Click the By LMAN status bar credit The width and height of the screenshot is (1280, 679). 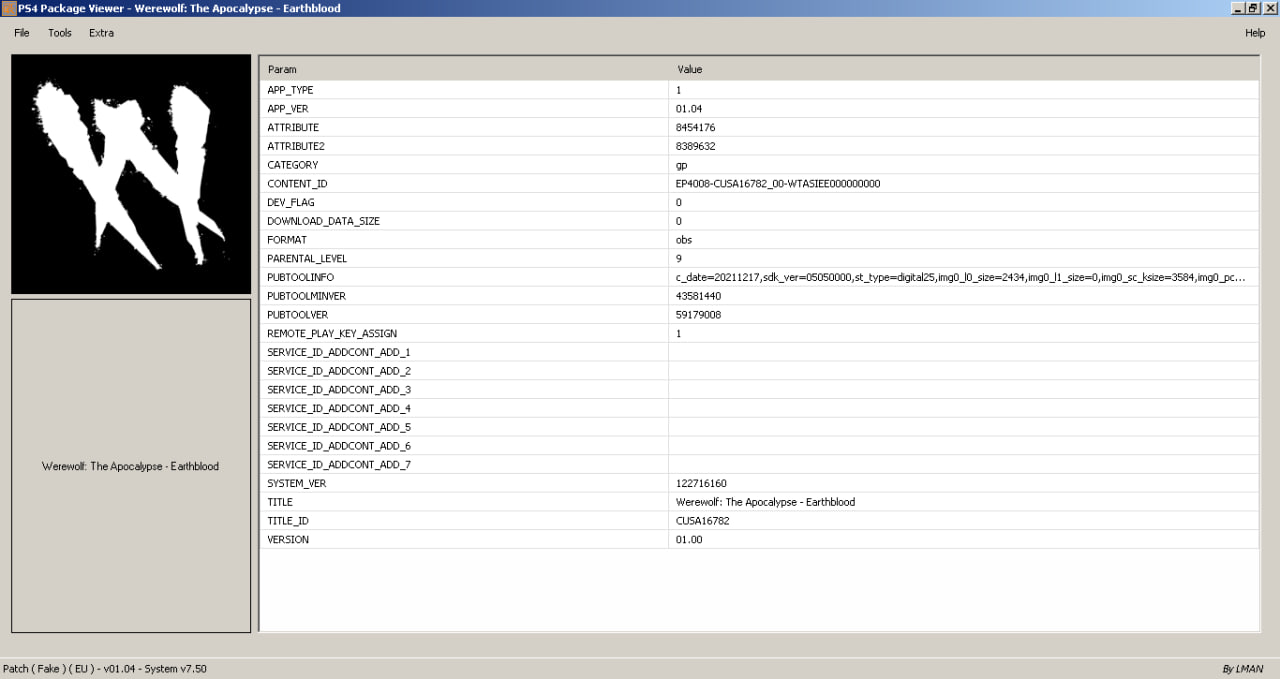pyautogui.click(x=1242, y=669)
